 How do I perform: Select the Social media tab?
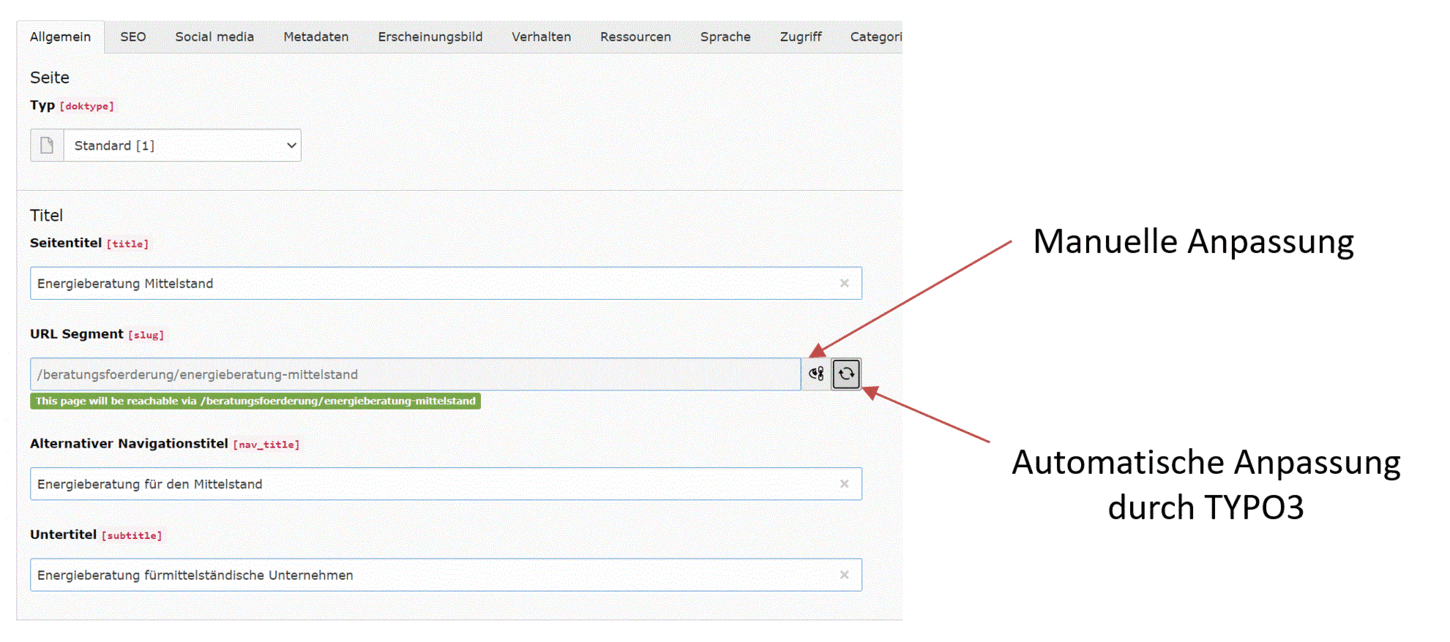214,36
